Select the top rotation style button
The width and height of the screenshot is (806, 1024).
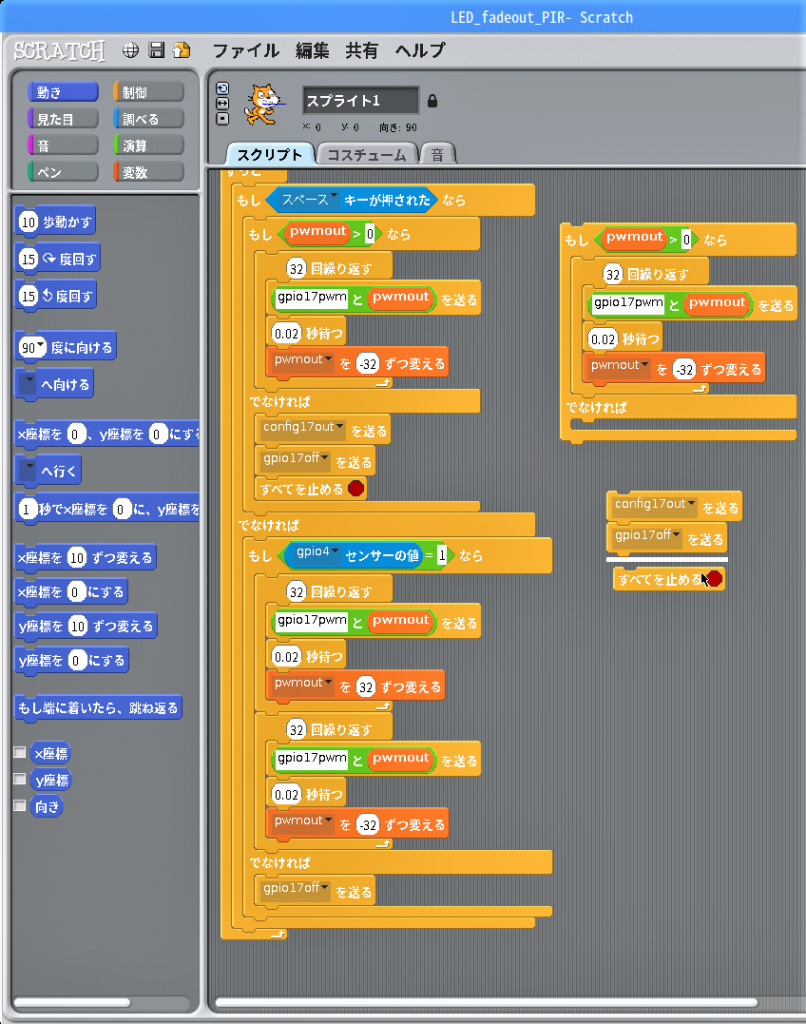tap(222, 88)
